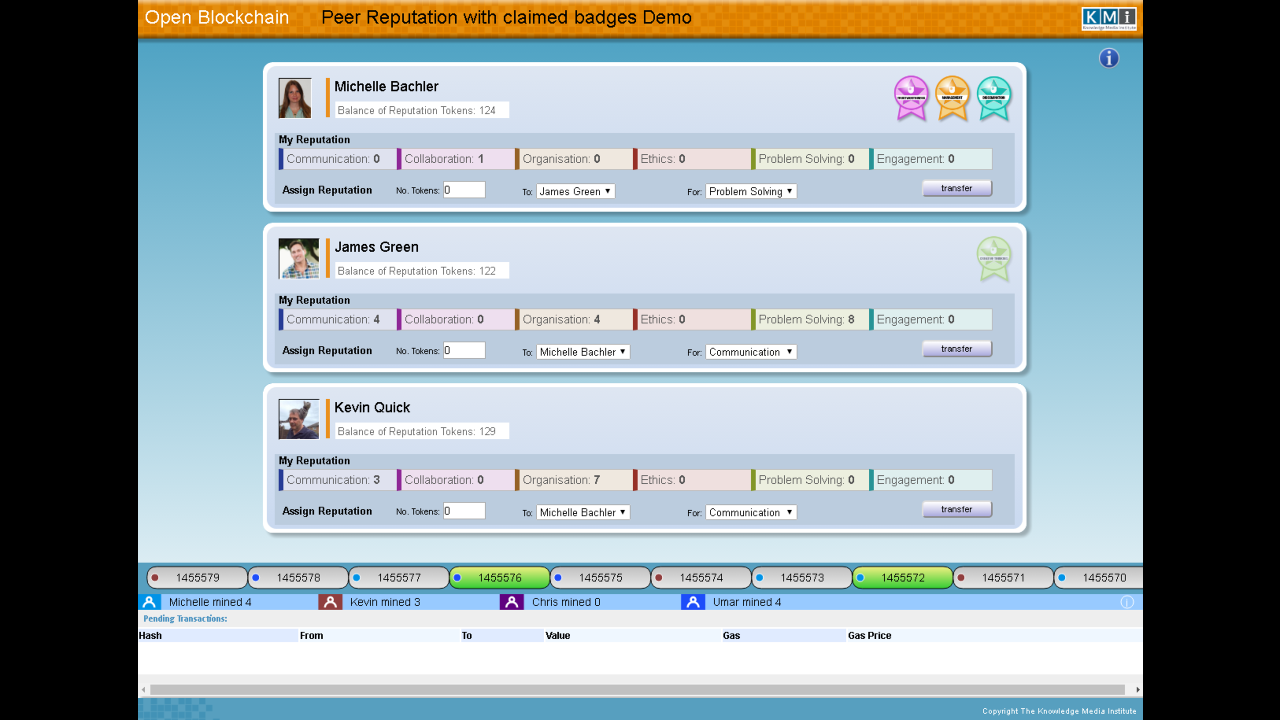The width and height of the screenshot is (1280, 720).
Task: Click the blue info icon at top right
Action: pyautogui.click(x=1108, y=58)
